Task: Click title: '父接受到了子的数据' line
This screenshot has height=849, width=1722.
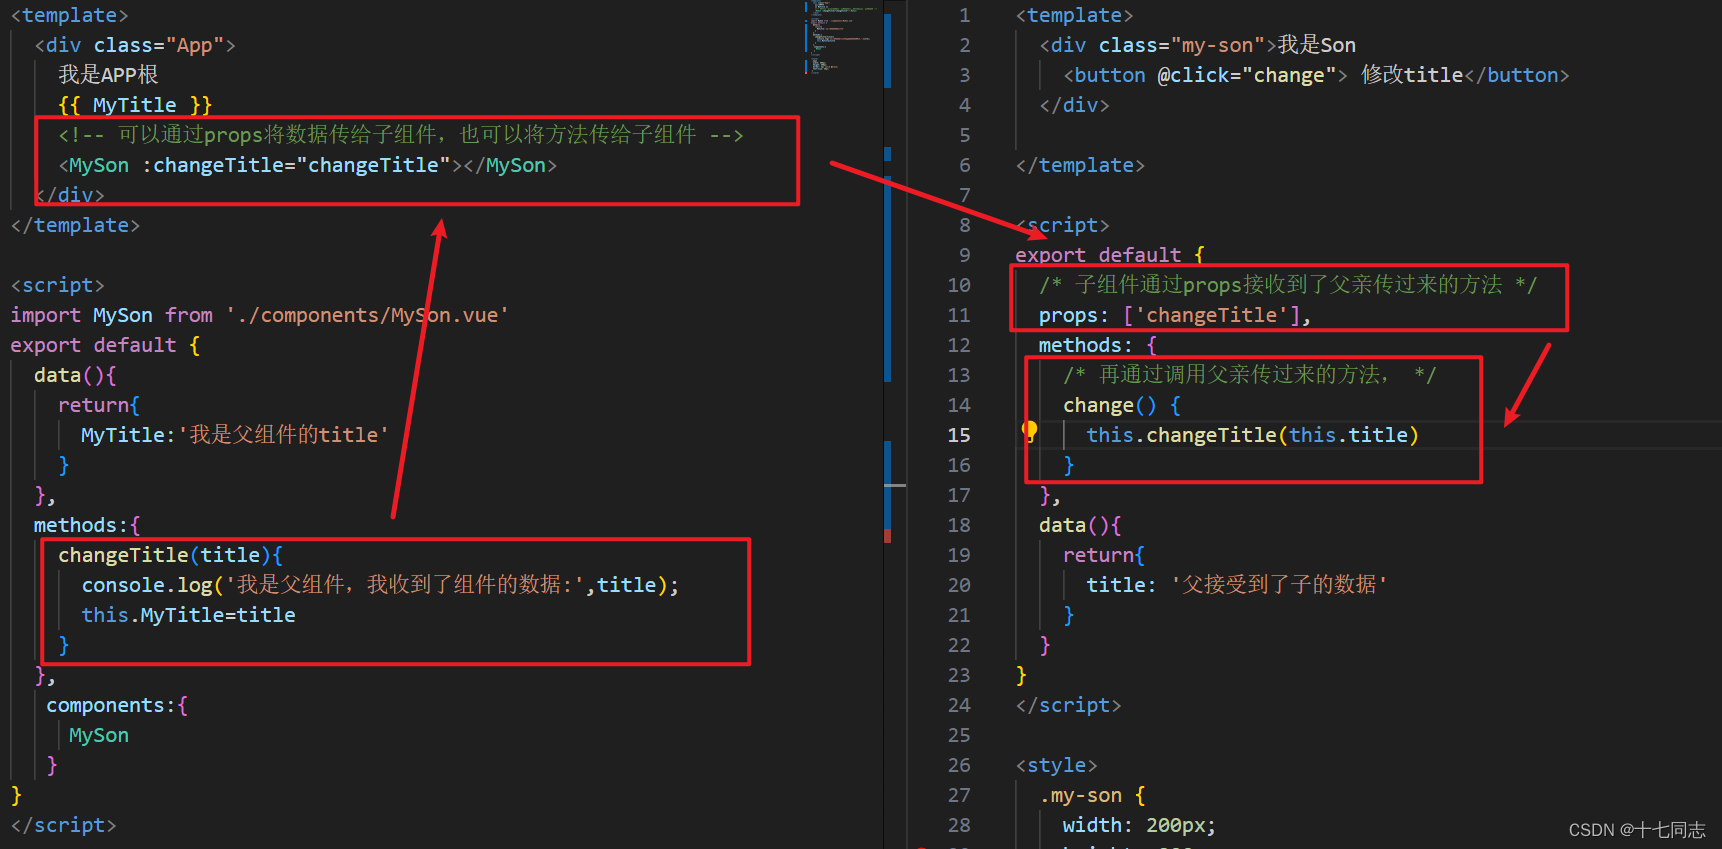Action: pos(1237,585)
